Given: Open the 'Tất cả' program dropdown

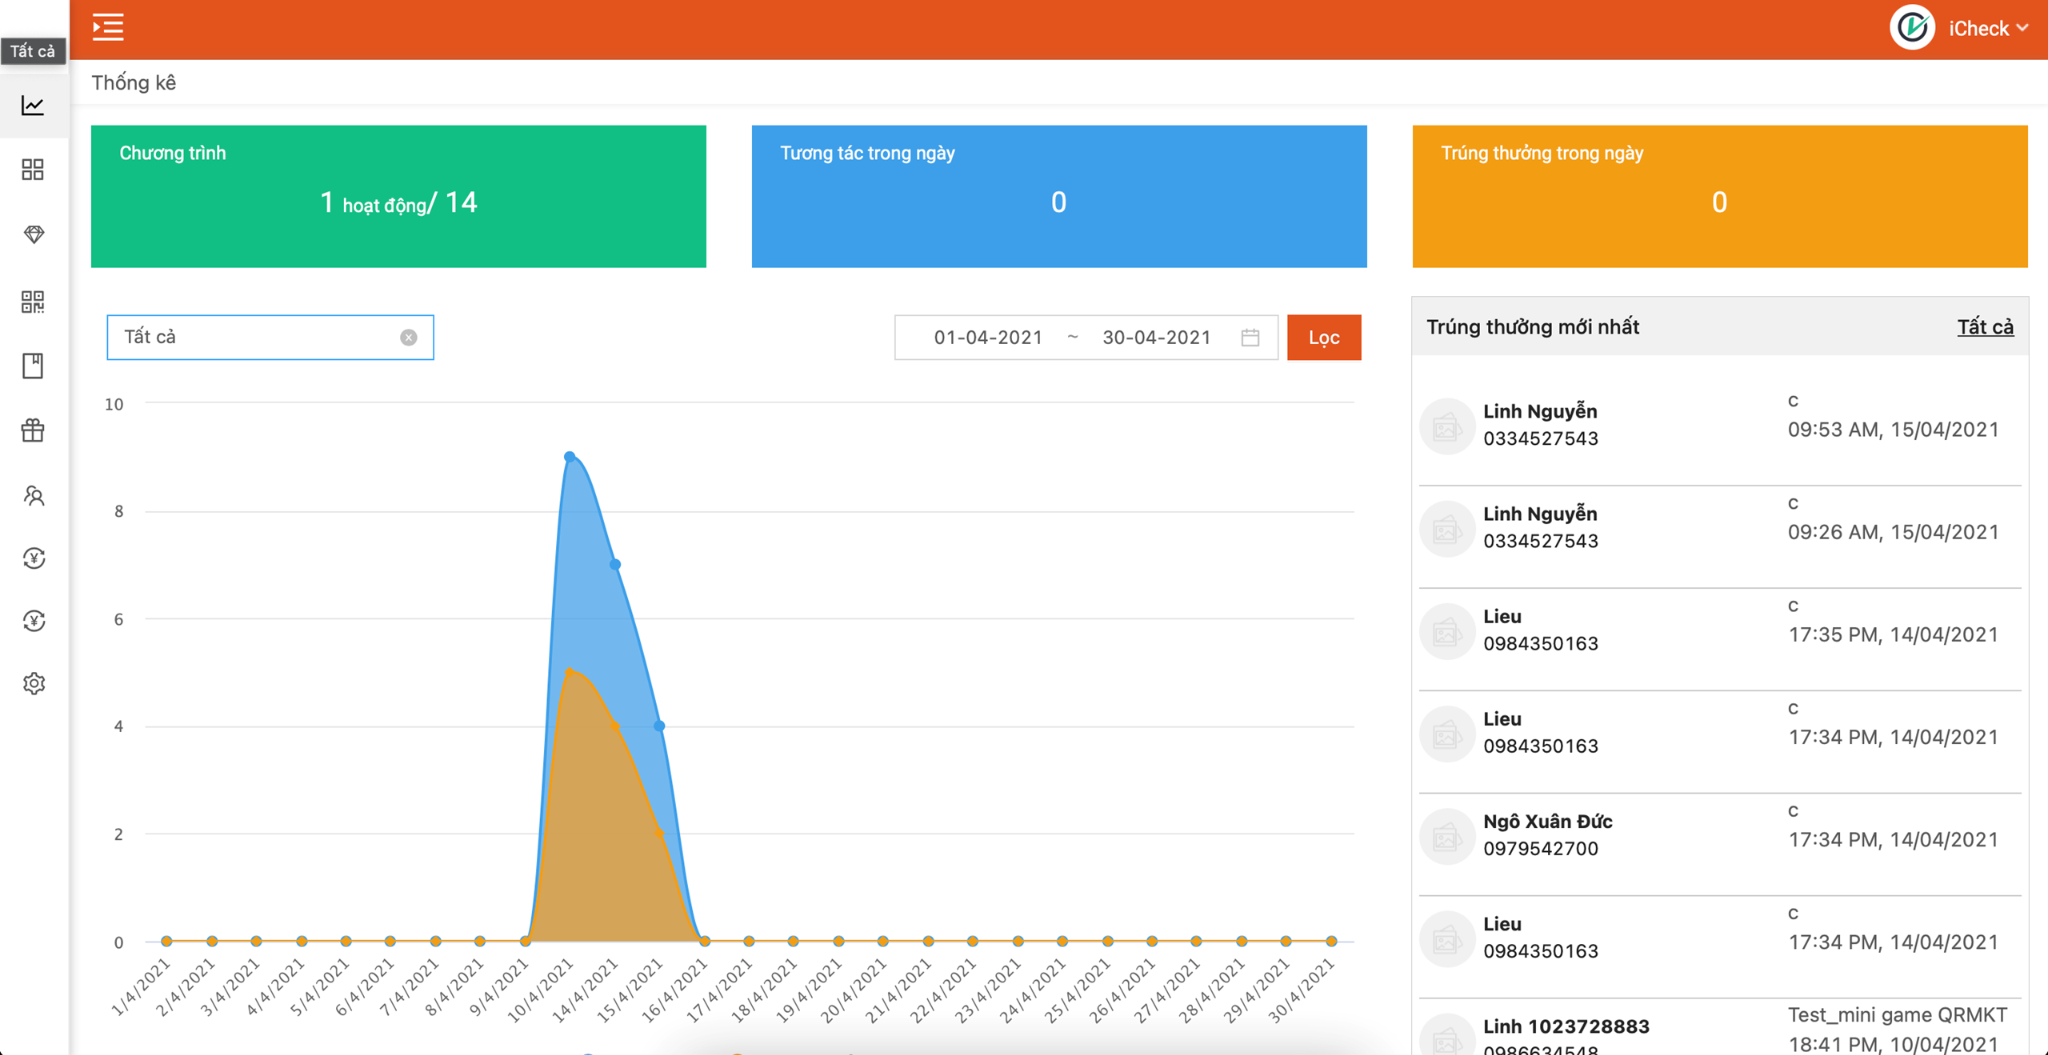Looking at the screenshot, I should (x=255, y=338).
